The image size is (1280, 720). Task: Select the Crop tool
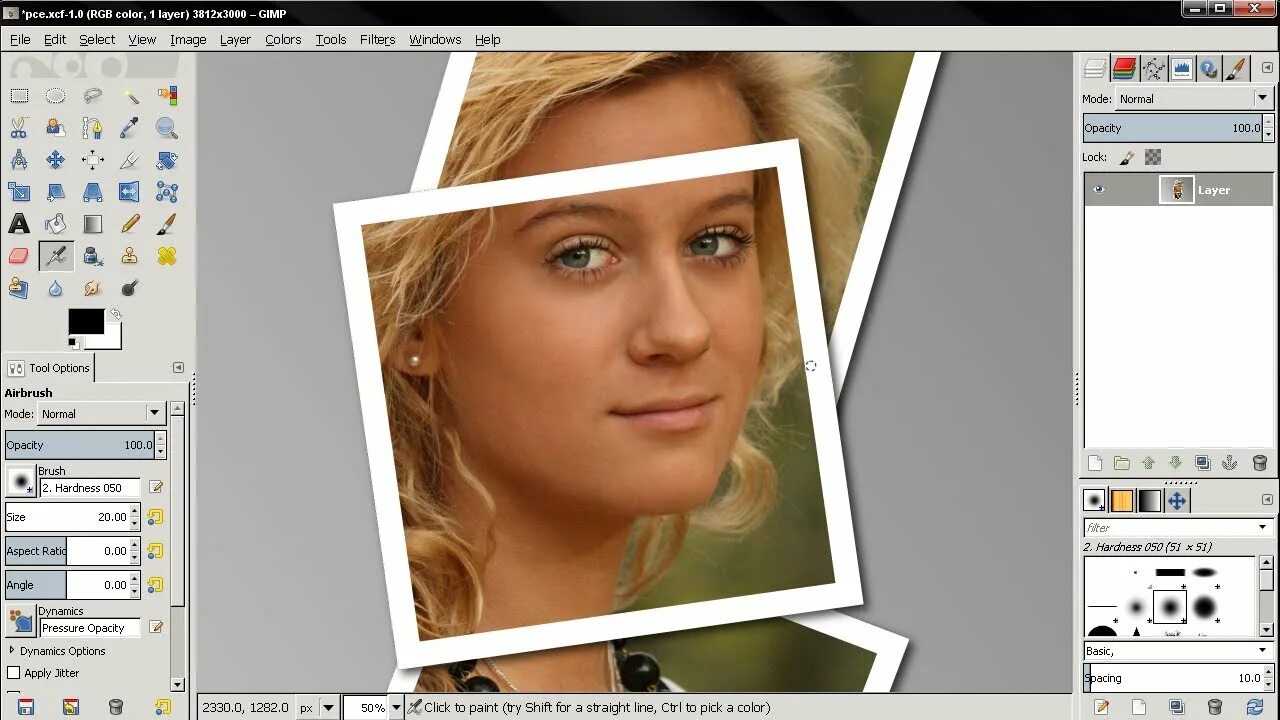[x=130, y=160]
